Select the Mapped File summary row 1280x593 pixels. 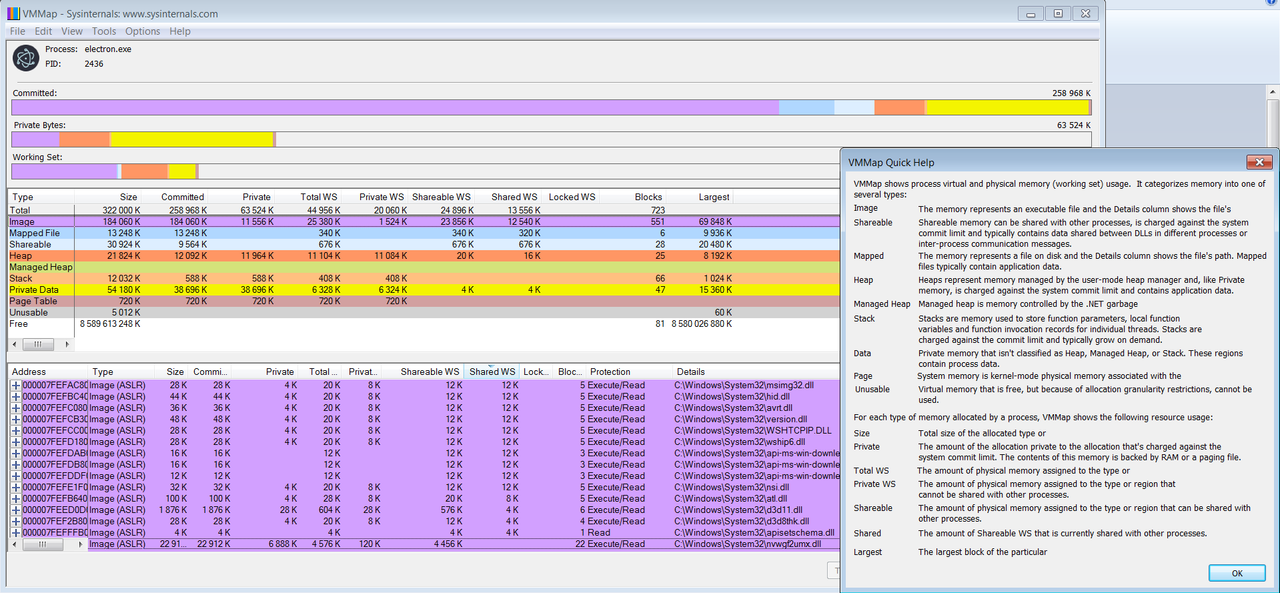click(423, 233)
